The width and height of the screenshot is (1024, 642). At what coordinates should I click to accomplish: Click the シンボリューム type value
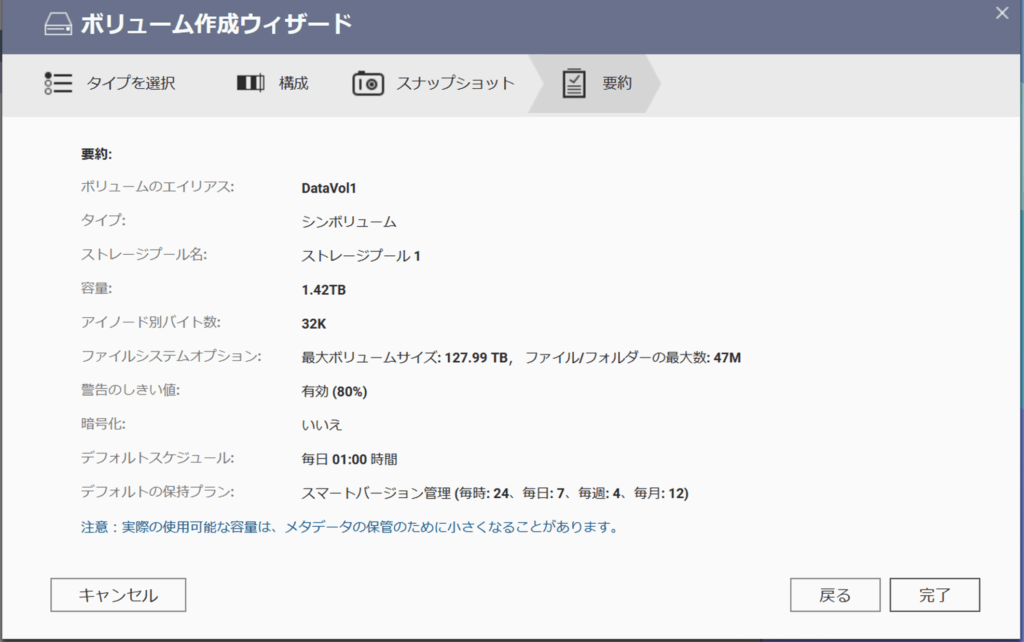tap(349, 221)
